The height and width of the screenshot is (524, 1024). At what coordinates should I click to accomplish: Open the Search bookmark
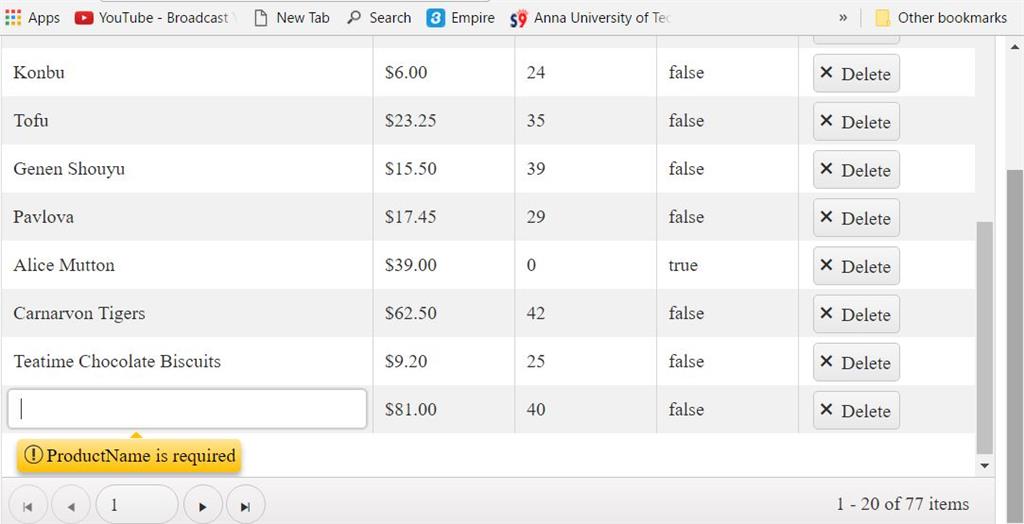point(379,17)
